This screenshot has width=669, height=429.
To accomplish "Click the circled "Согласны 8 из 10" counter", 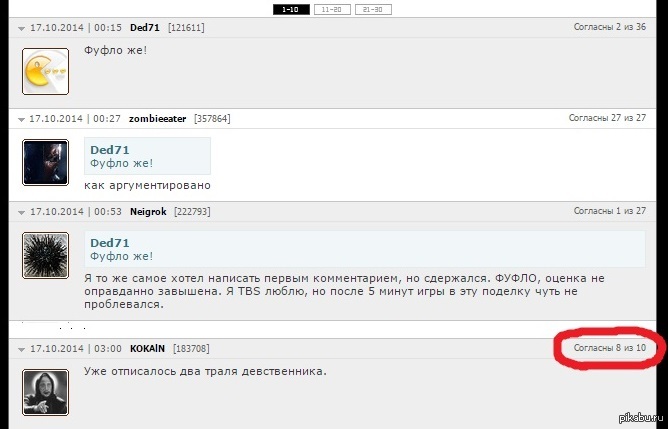I will click(x=610, y=348).
